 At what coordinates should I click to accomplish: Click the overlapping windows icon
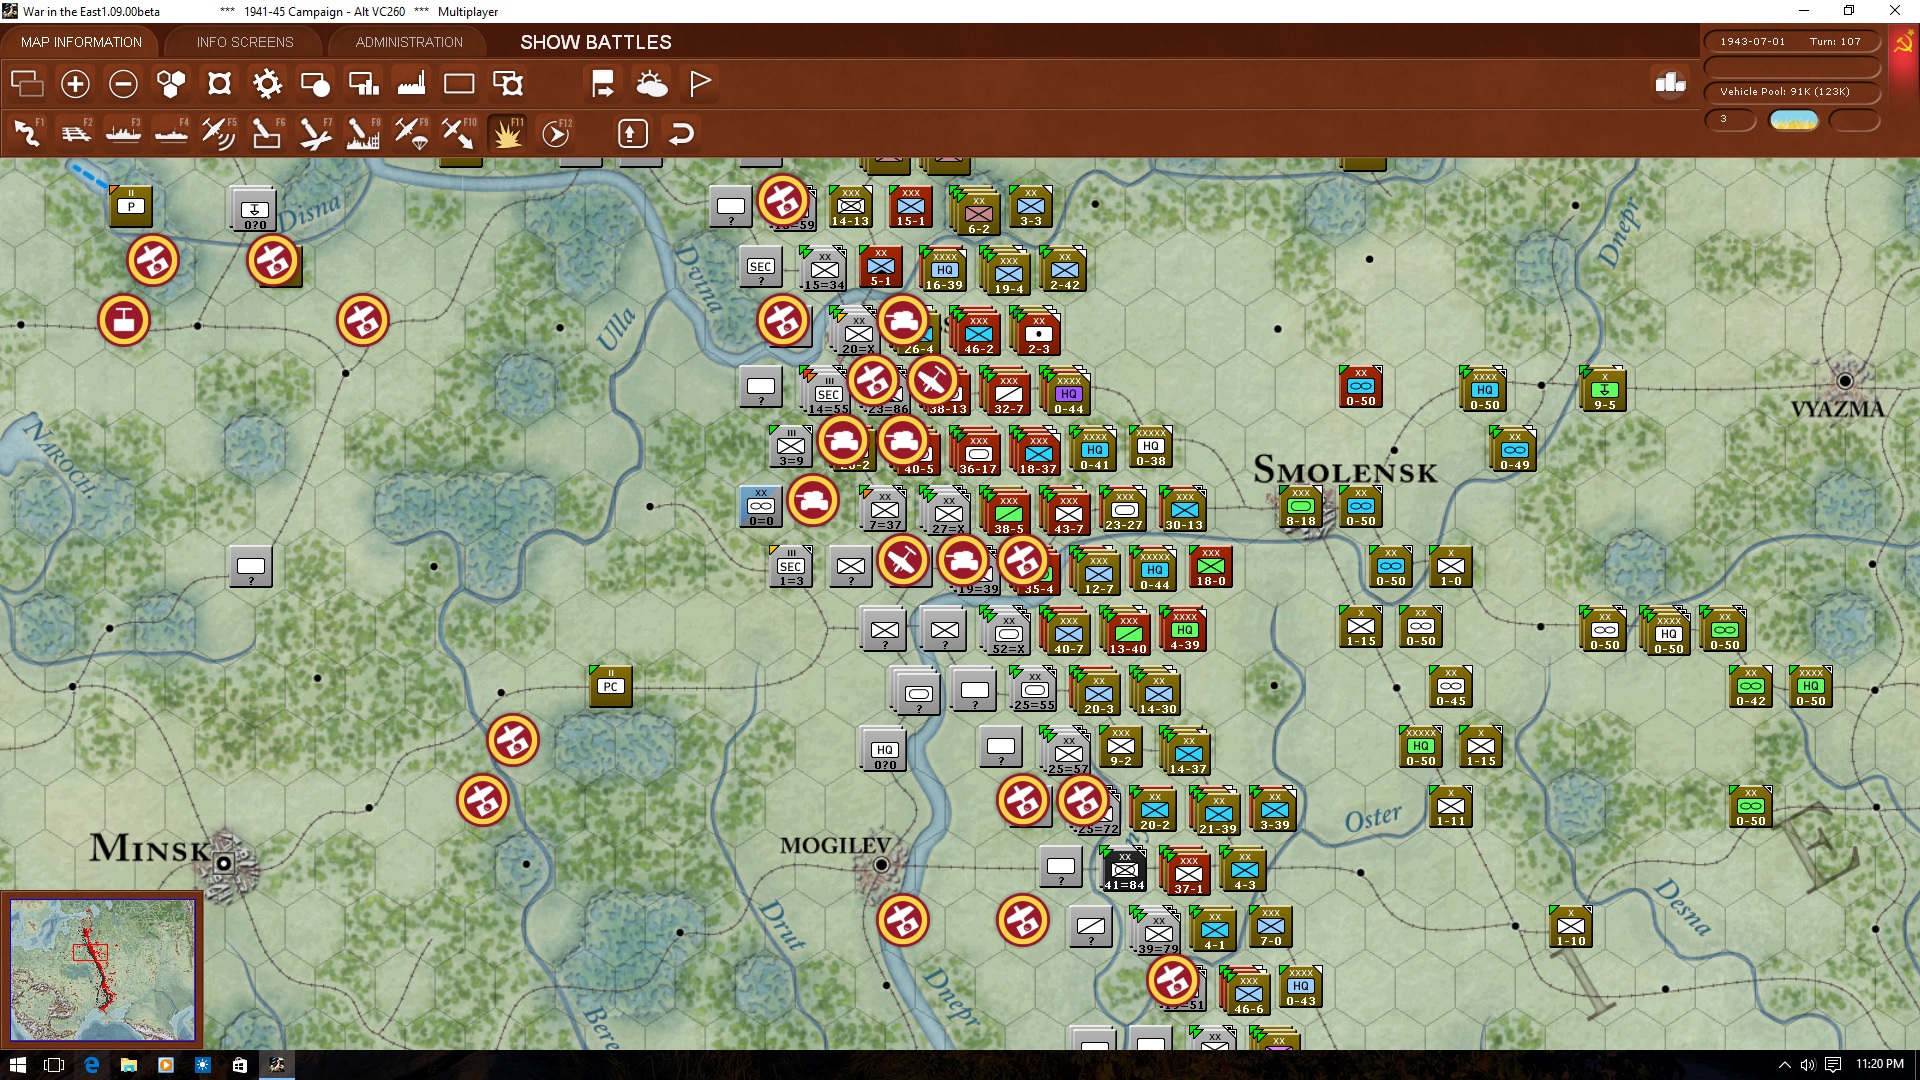[27, 84]
